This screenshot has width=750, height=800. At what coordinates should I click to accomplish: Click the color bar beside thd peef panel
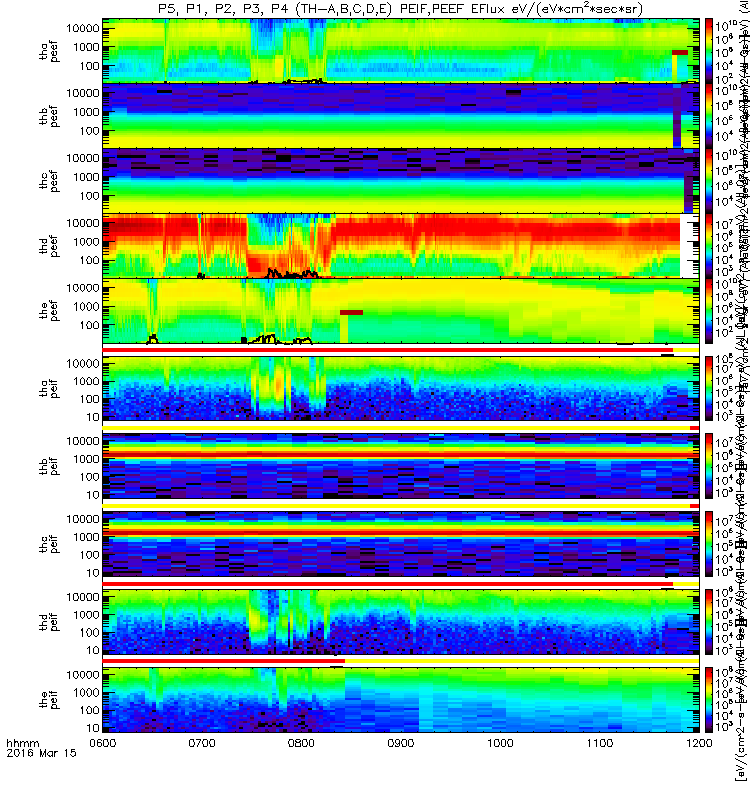[709, 245]
